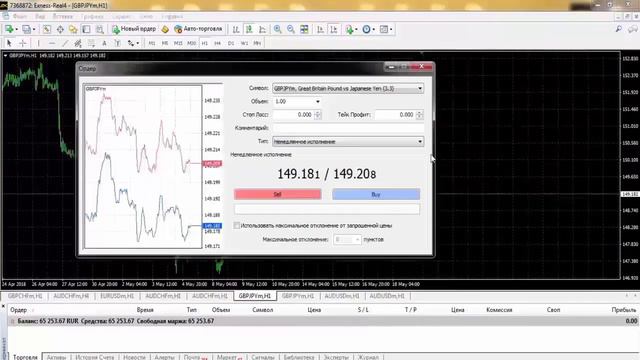Select the trendline tool

pyautogui.click(x=65, y=43)
